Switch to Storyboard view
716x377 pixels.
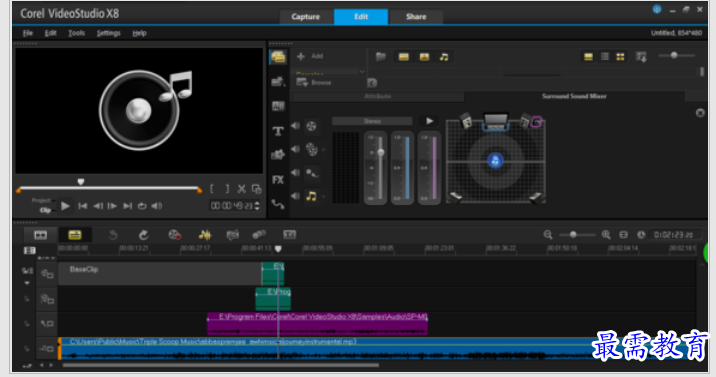tap(41, 235)
